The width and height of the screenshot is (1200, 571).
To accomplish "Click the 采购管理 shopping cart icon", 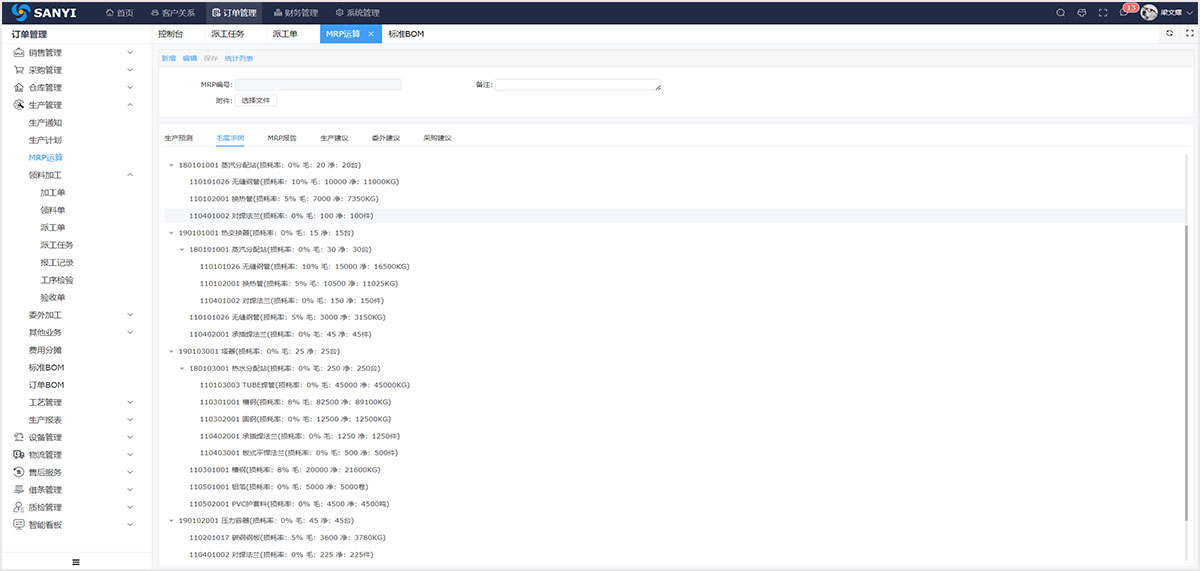I will tap(19, 71).
